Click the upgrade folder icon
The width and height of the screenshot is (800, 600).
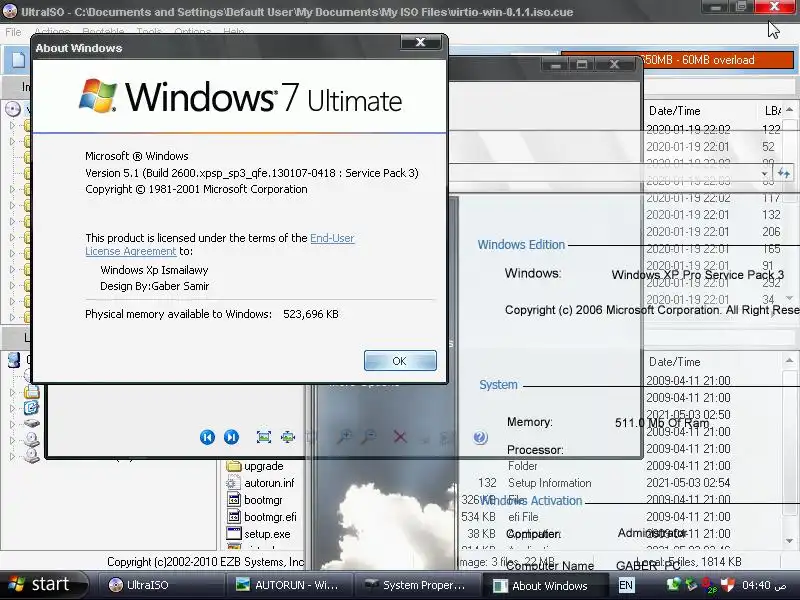[x=234, y=466]
